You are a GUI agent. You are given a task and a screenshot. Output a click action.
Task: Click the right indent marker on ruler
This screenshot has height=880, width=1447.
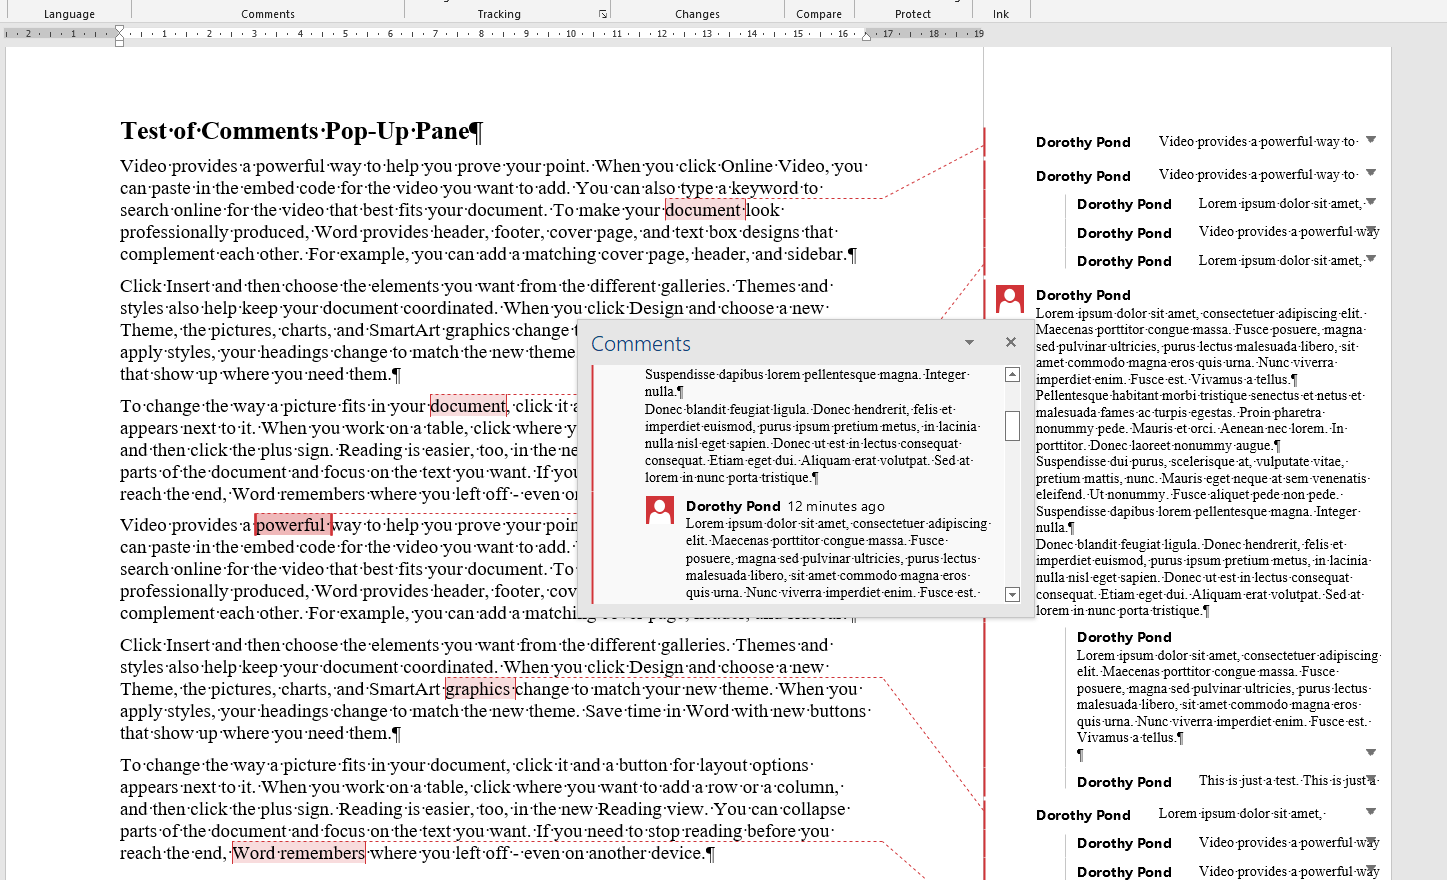click(866, 36)
